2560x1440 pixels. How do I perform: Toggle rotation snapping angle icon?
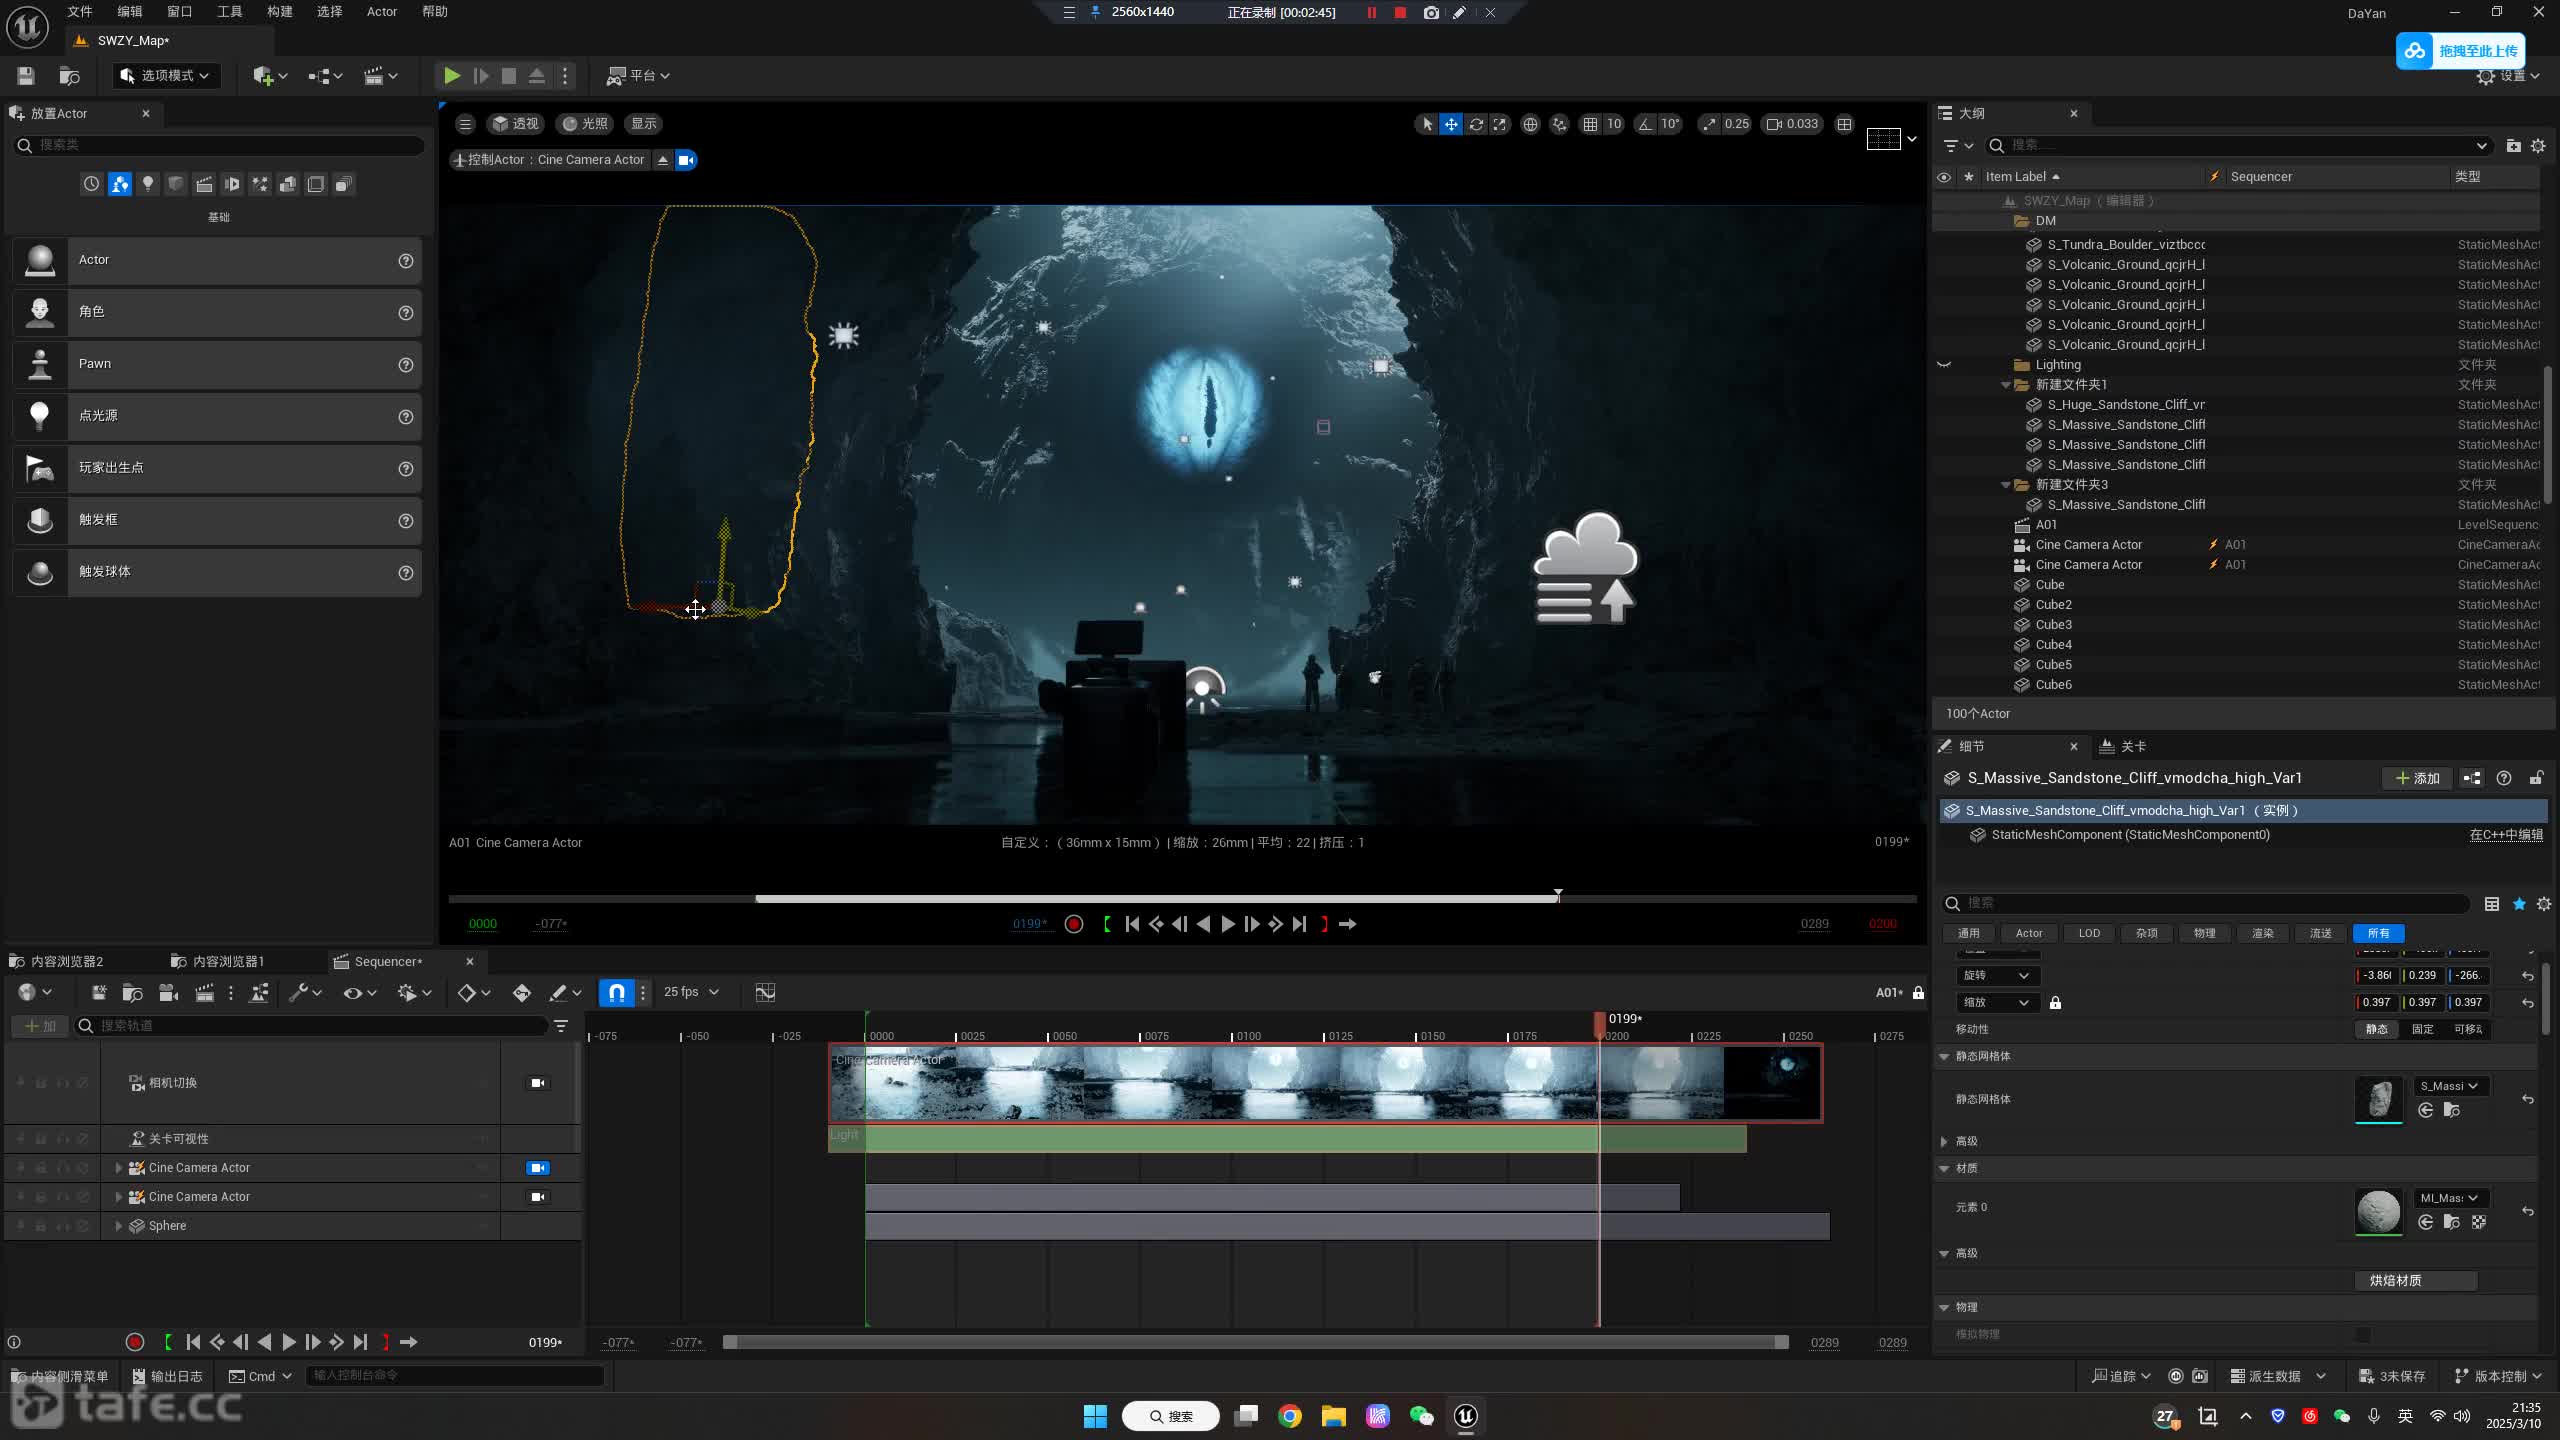[x=1645, y=124]
